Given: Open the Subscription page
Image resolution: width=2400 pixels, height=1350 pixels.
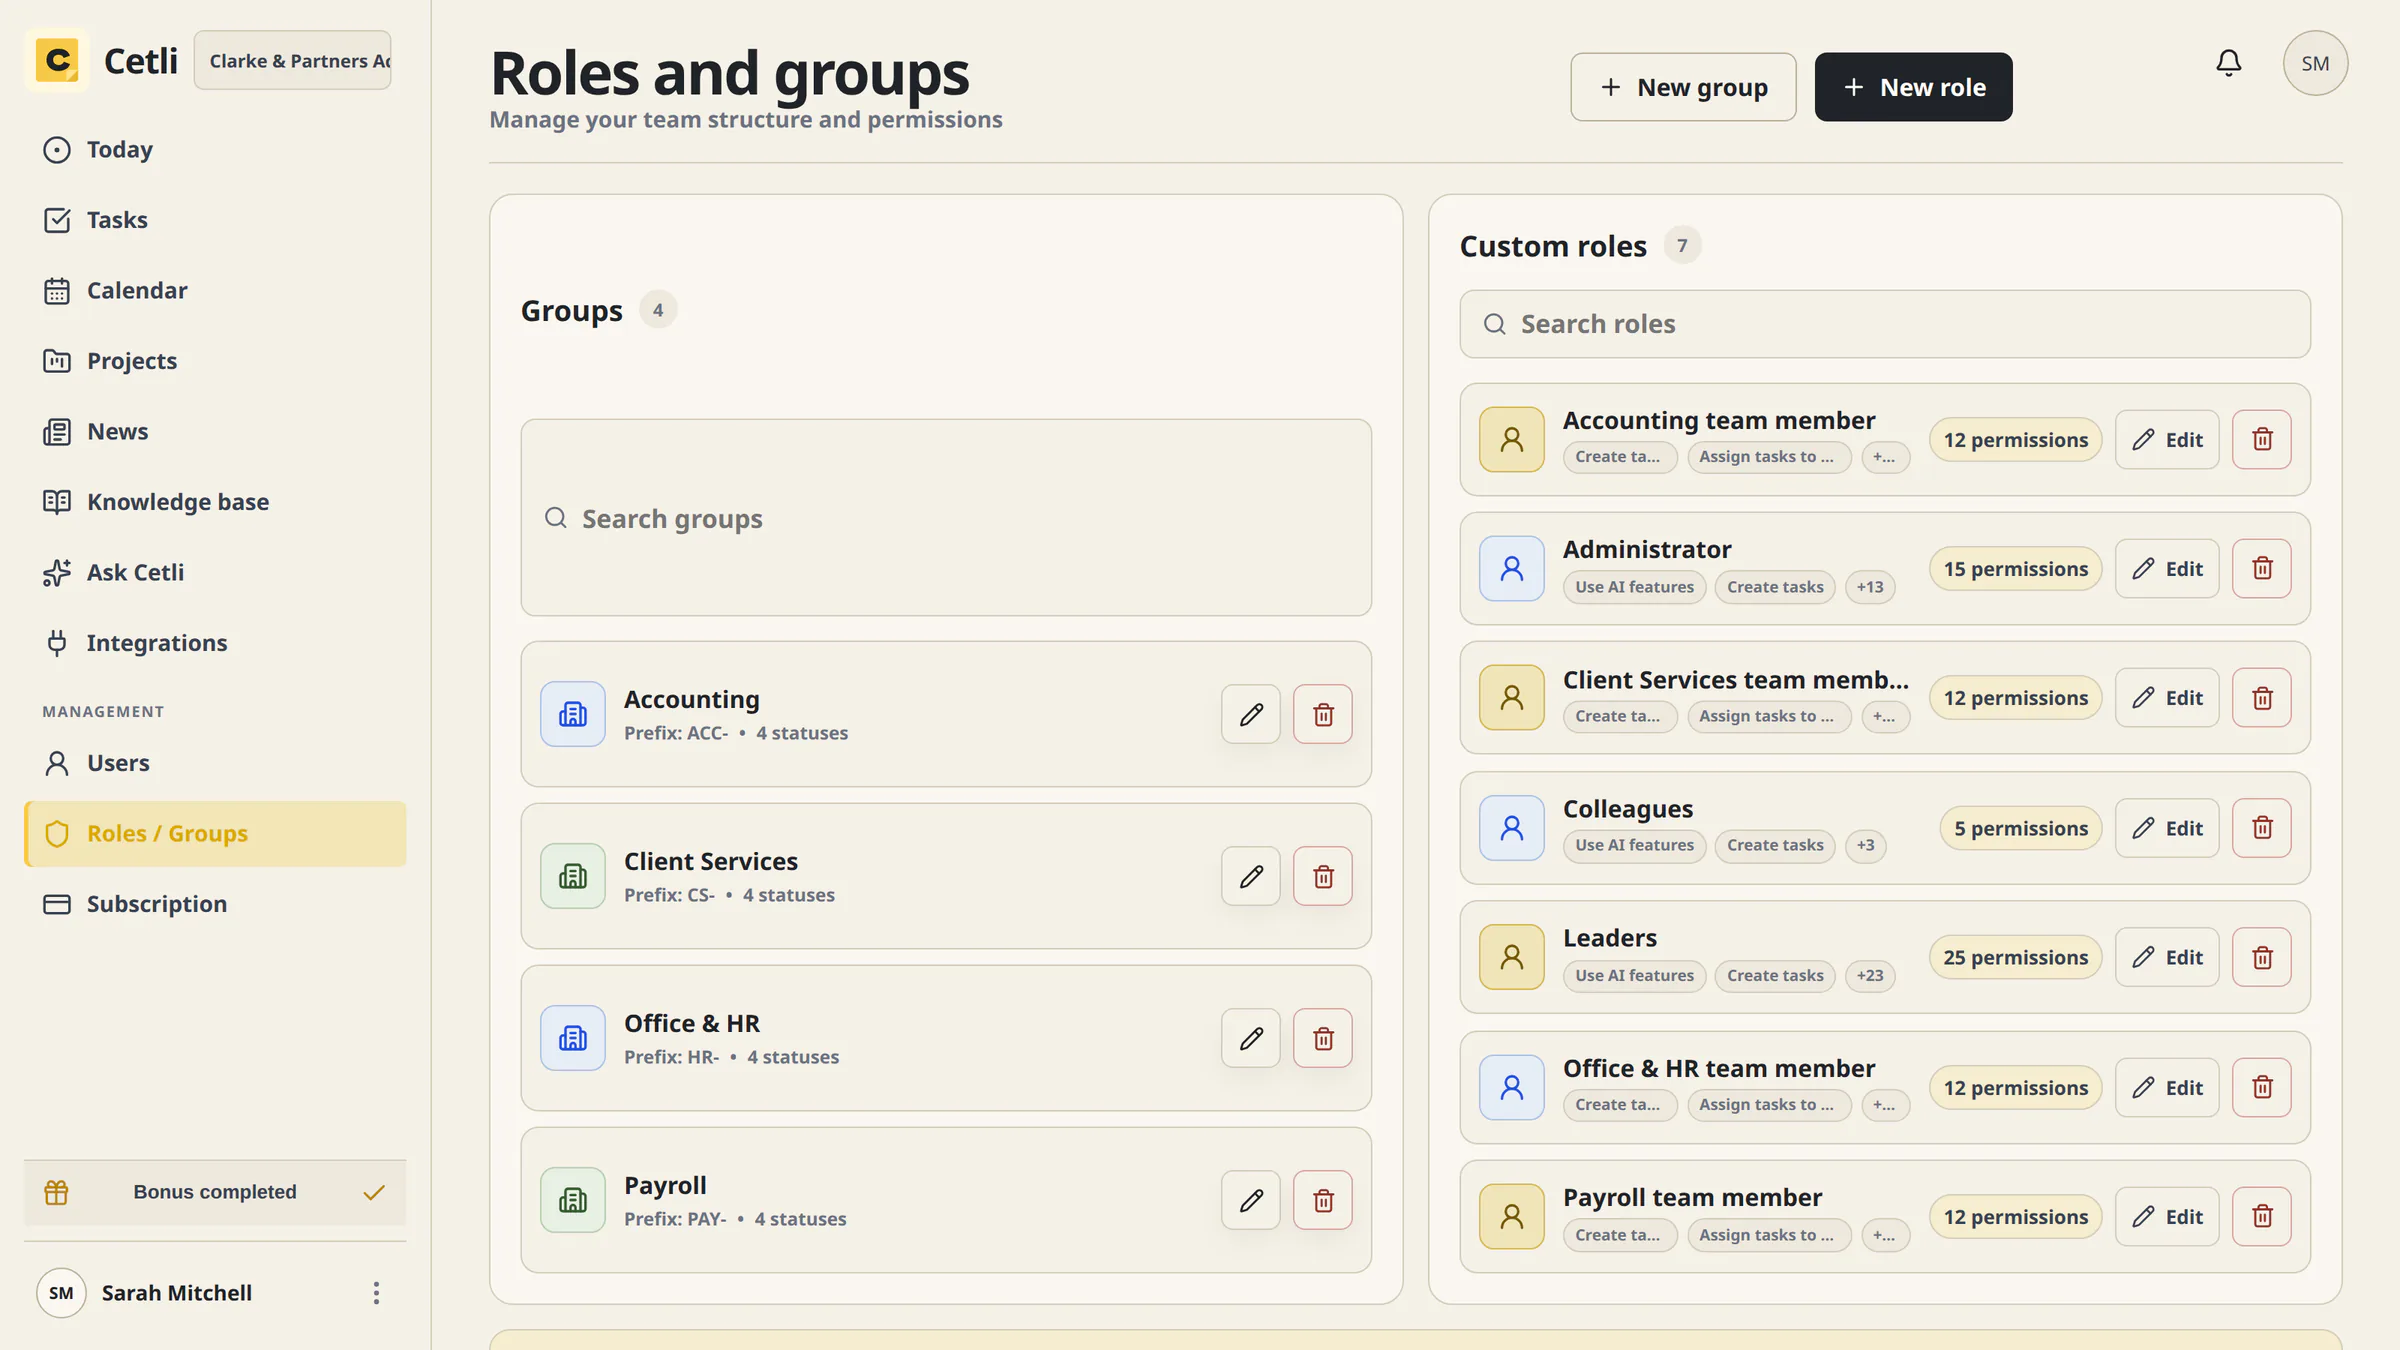Looking at the screenshot, I should tap(215, 904).
